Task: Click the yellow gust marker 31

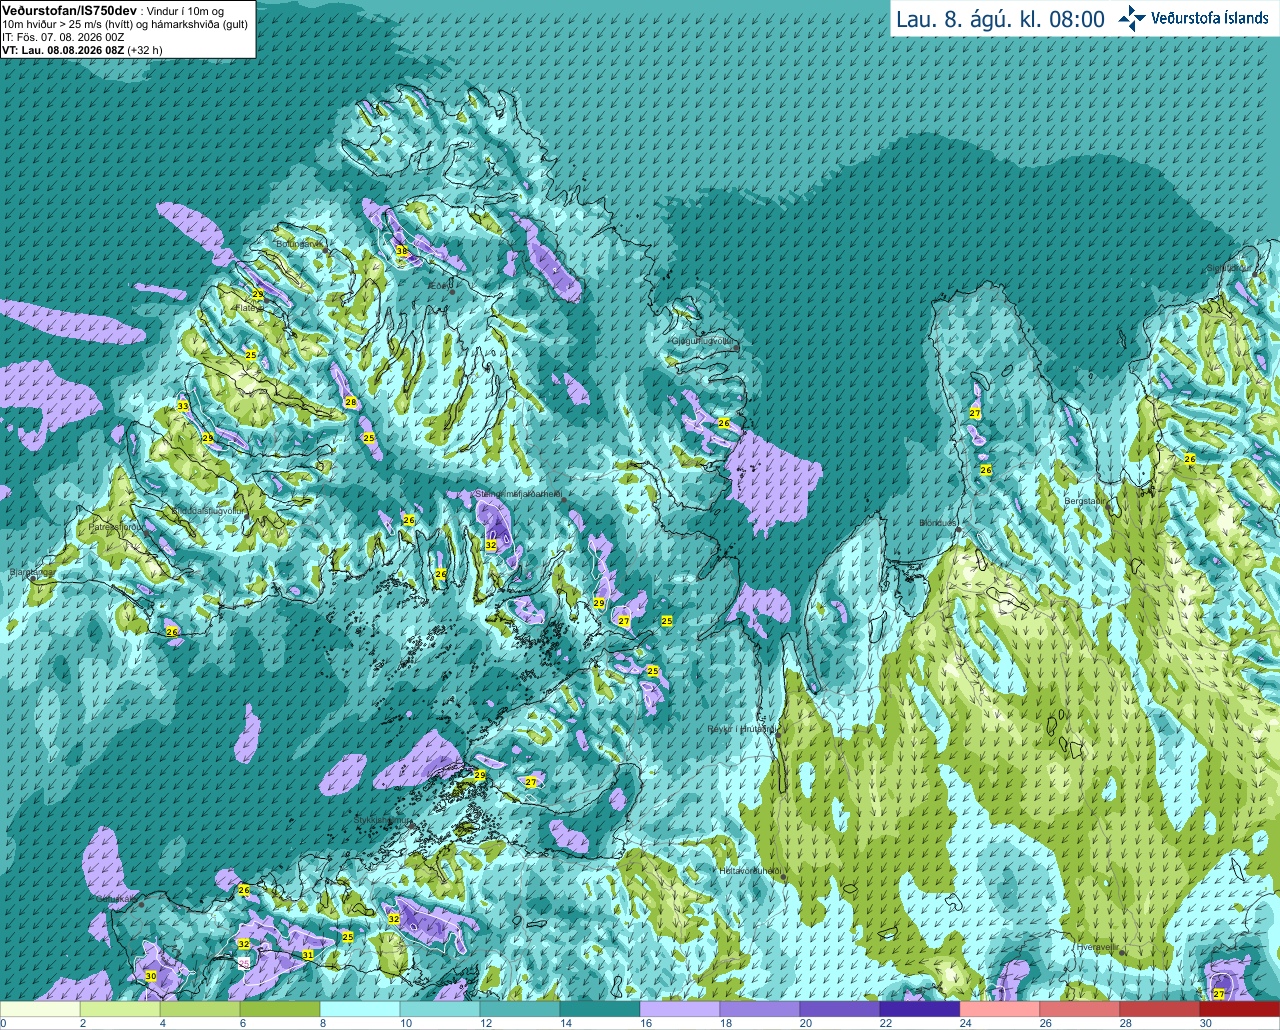Action: (308, 955)
